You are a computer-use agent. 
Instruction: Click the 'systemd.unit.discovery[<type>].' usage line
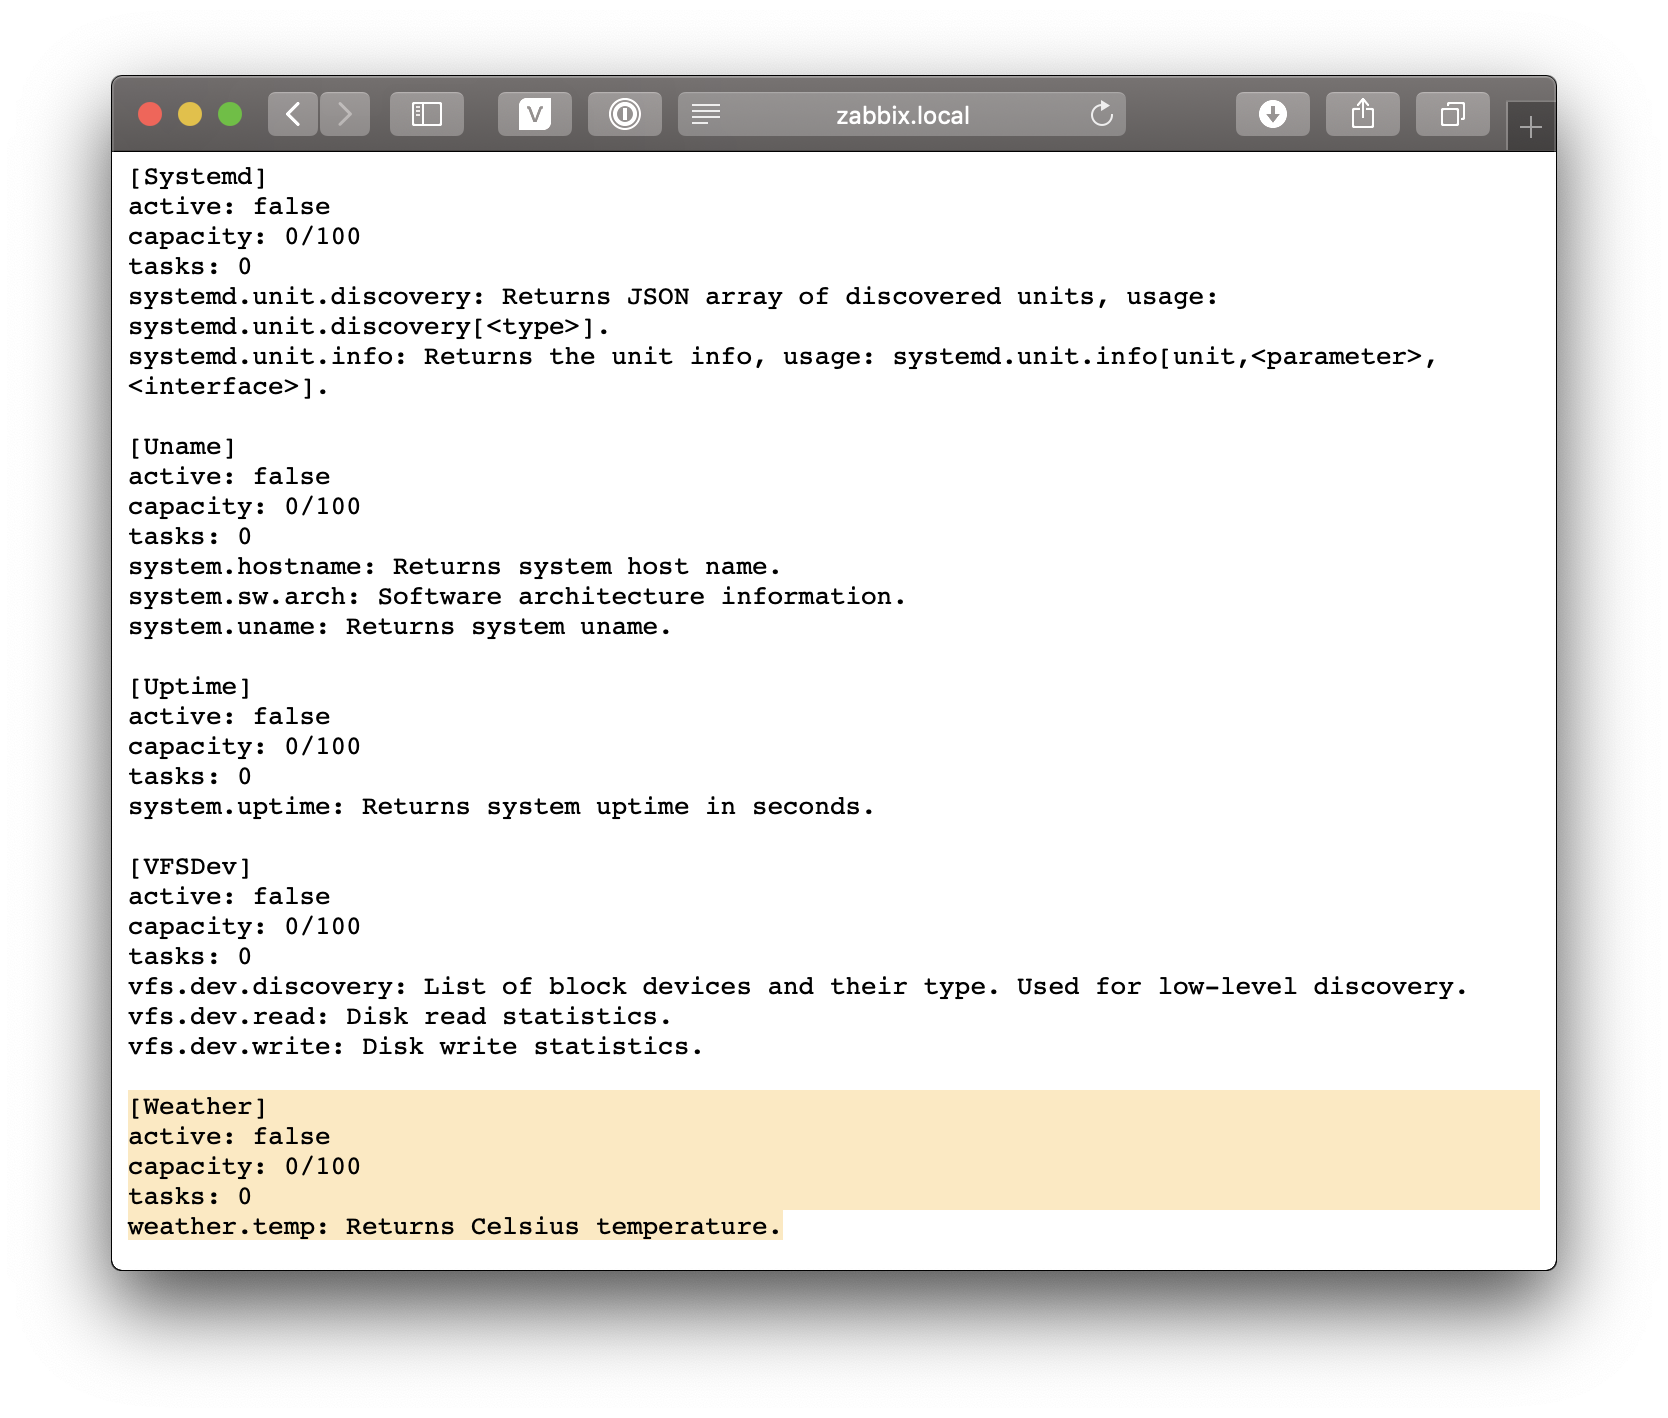[x=369, y=327]
